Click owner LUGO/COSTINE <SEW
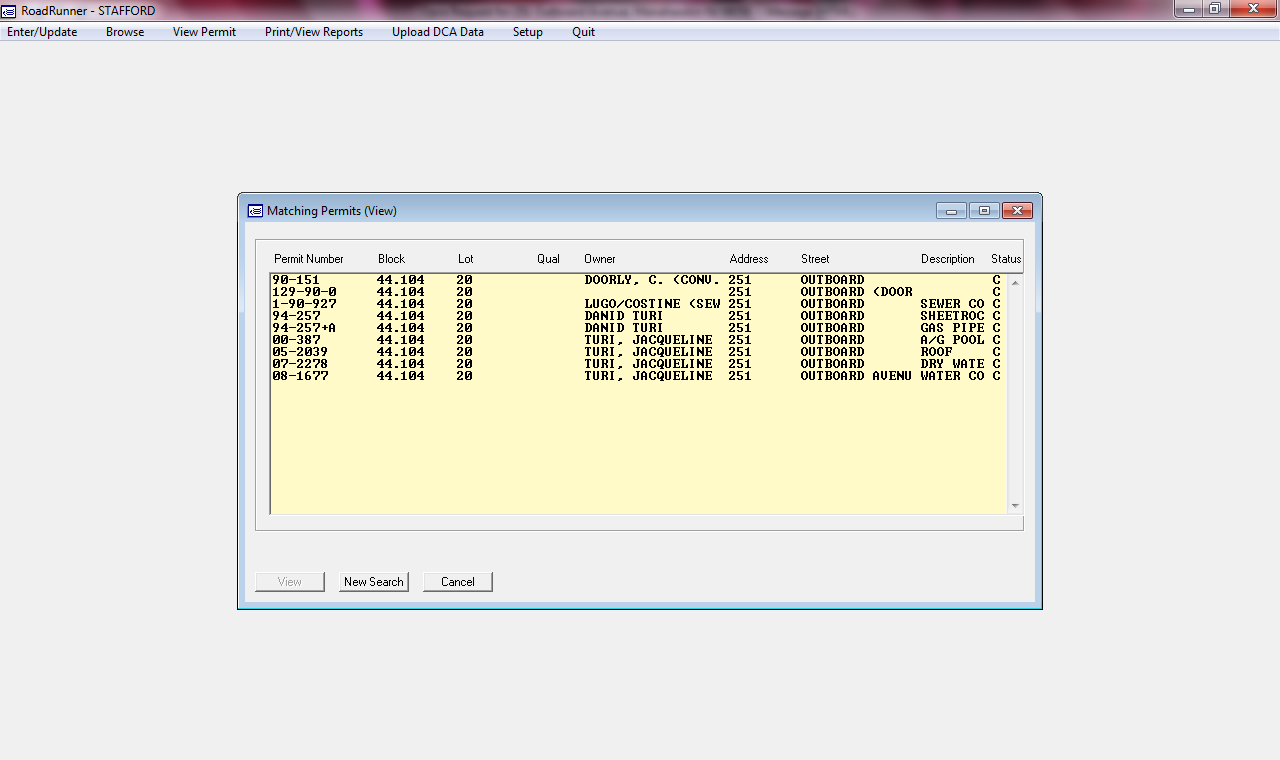Viewport: 1280px width, 760px height. (x=652, y=304)
